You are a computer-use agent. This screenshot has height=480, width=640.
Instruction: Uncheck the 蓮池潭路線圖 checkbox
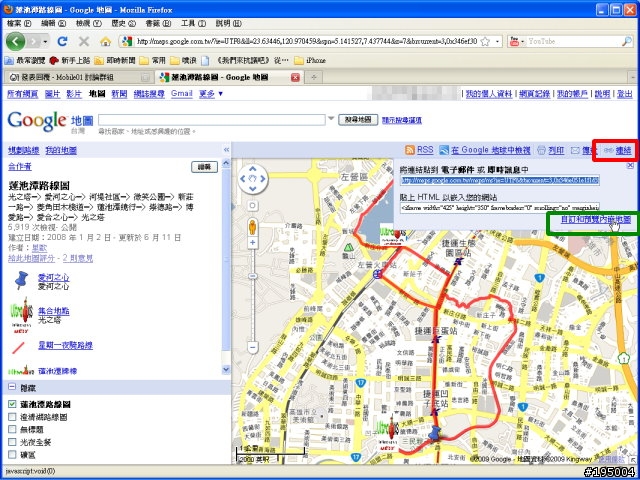click(12, 404)
